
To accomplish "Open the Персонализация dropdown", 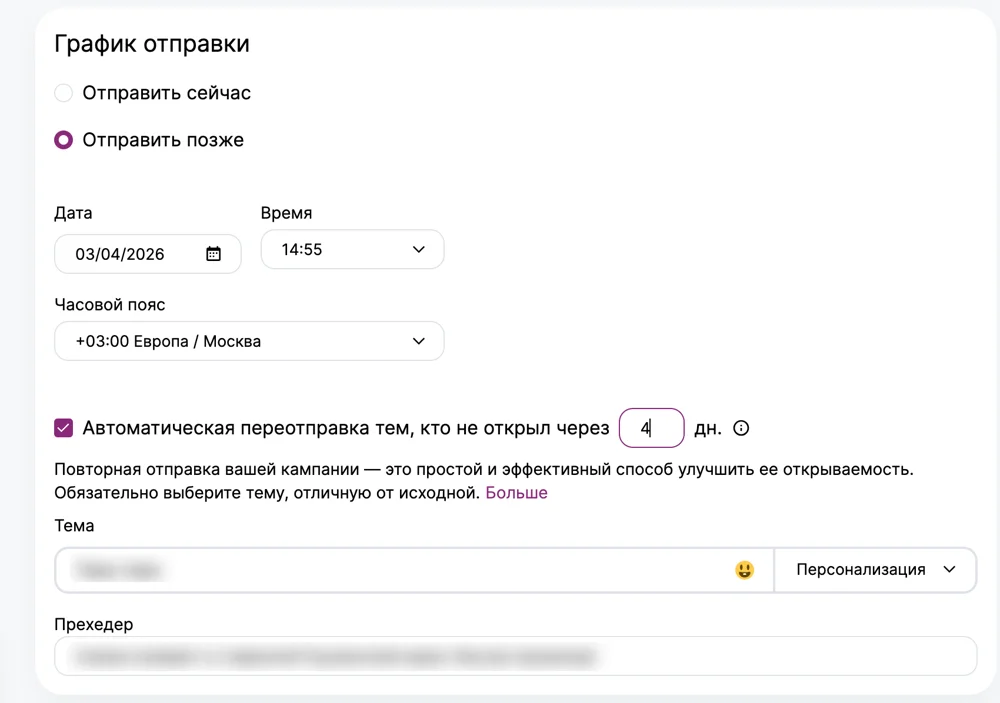I will [x=875, y=570].
